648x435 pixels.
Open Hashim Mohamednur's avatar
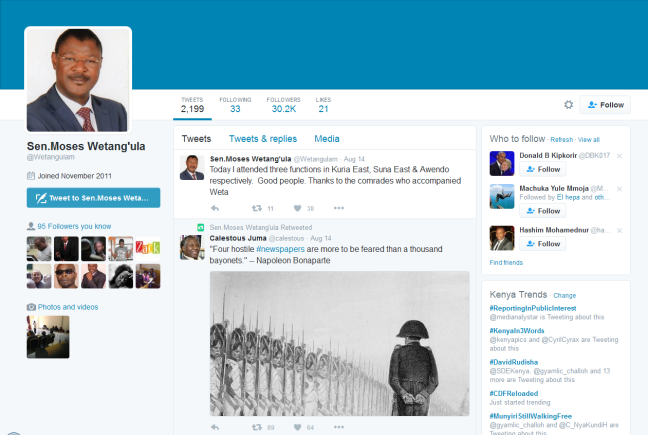(x=502, y=238)
